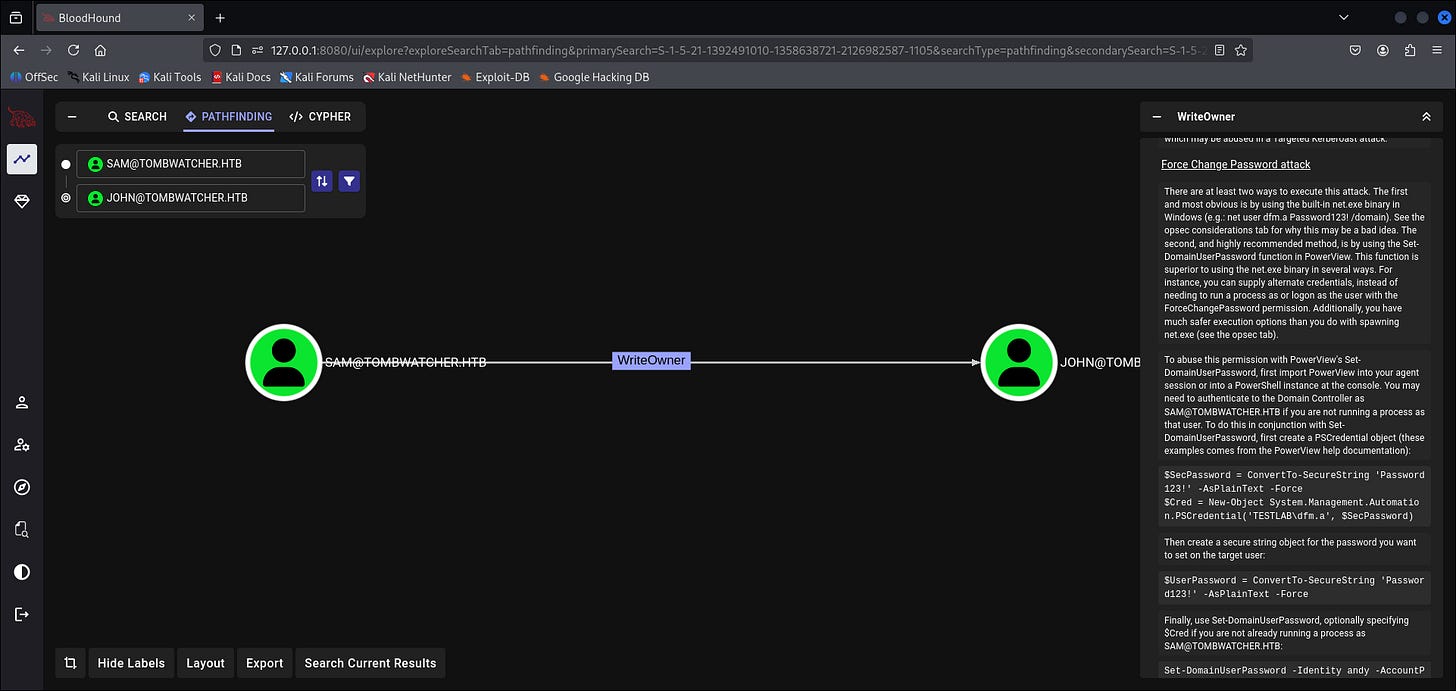Select the BloodHound browser tab
The height and width of the screenshot is (691, 1456).
(120, 18)
